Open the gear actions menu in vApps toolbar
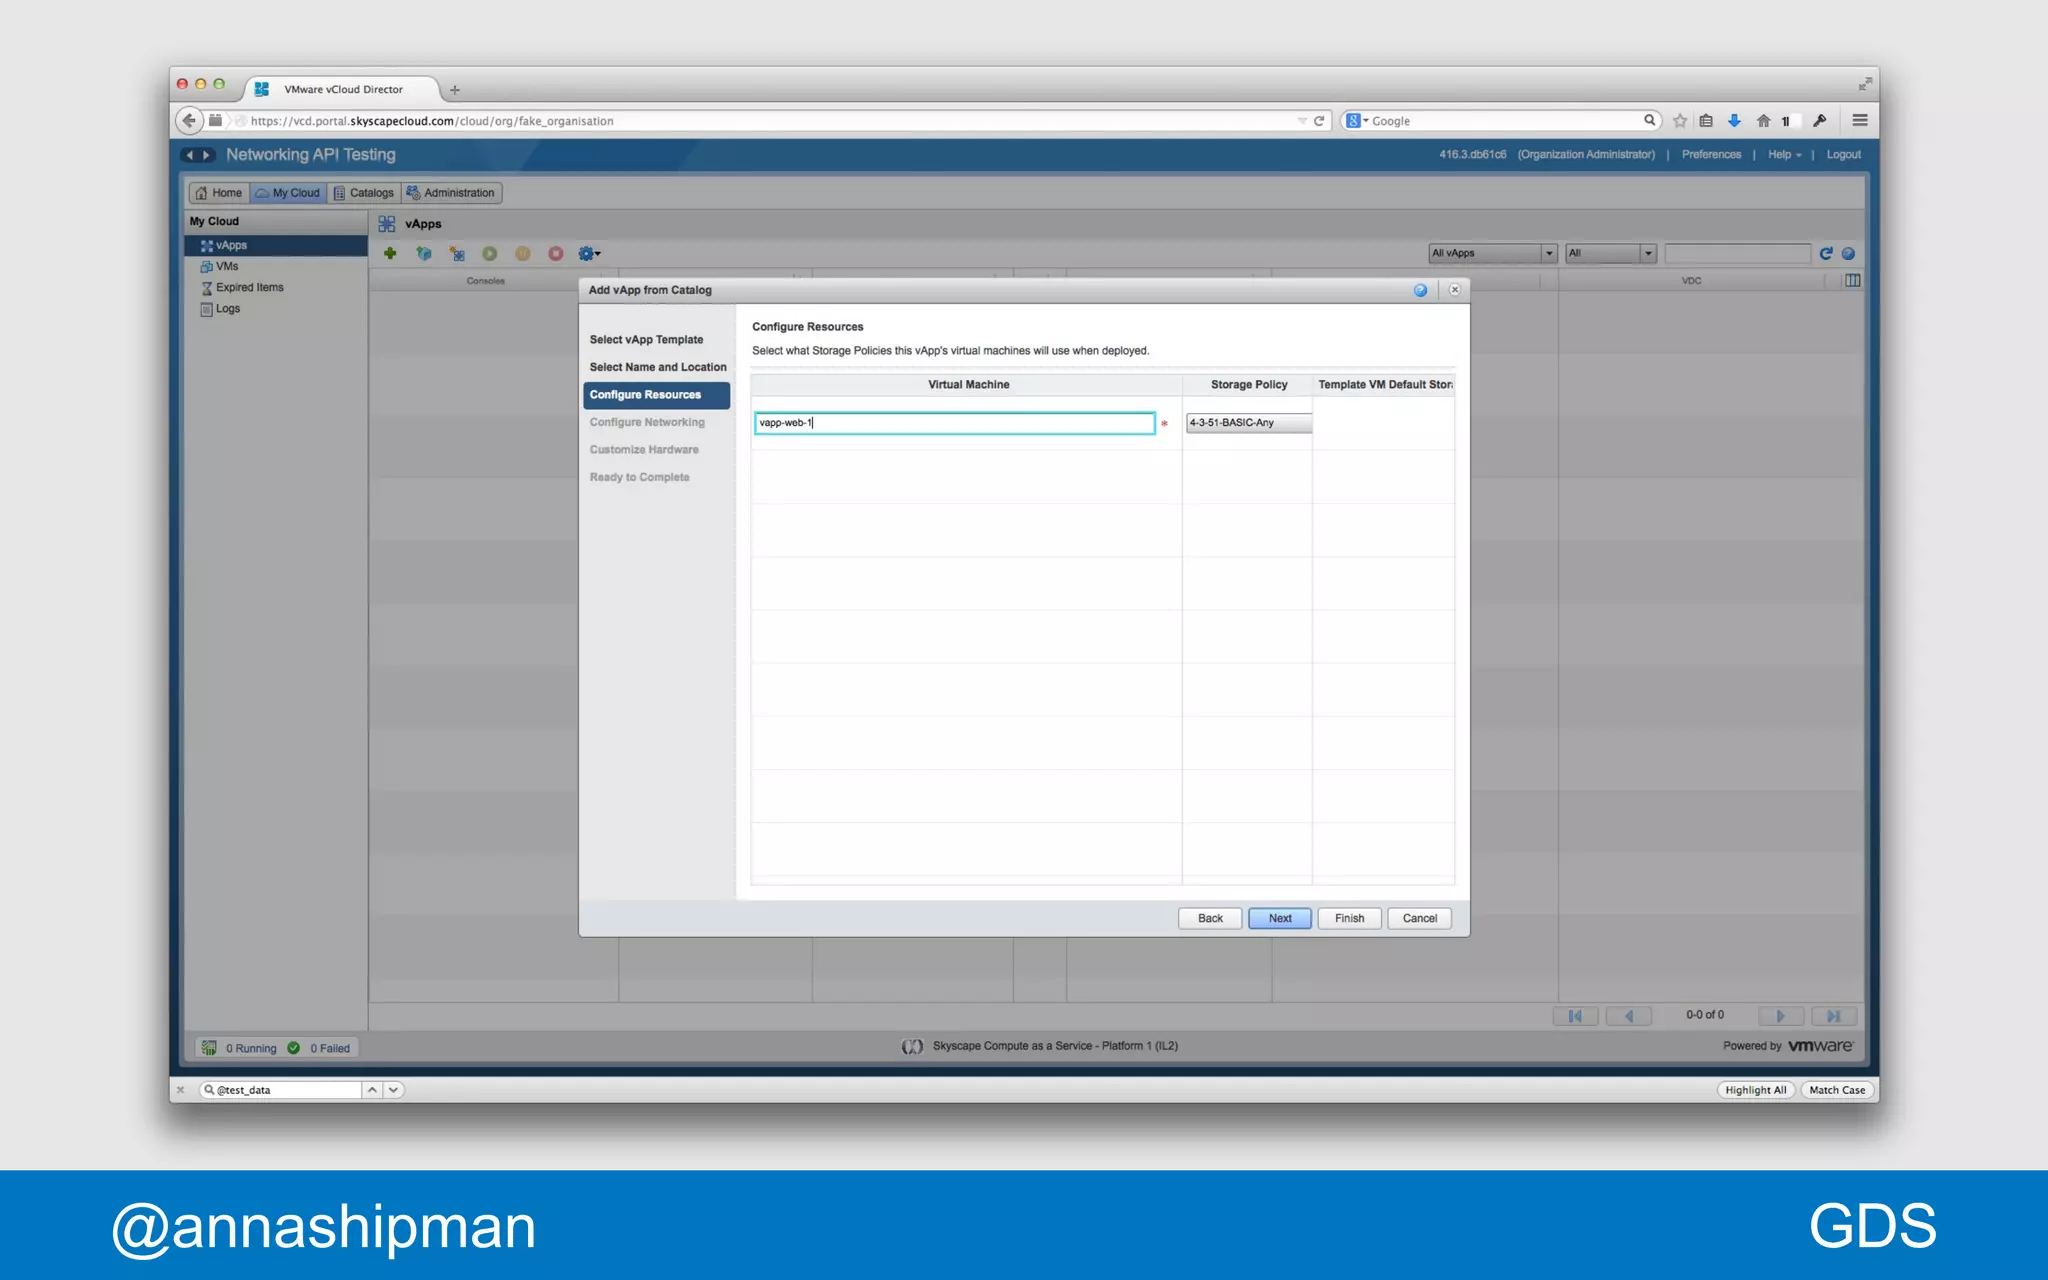This screenshot has height=1280, width=2048. (589, 254)
